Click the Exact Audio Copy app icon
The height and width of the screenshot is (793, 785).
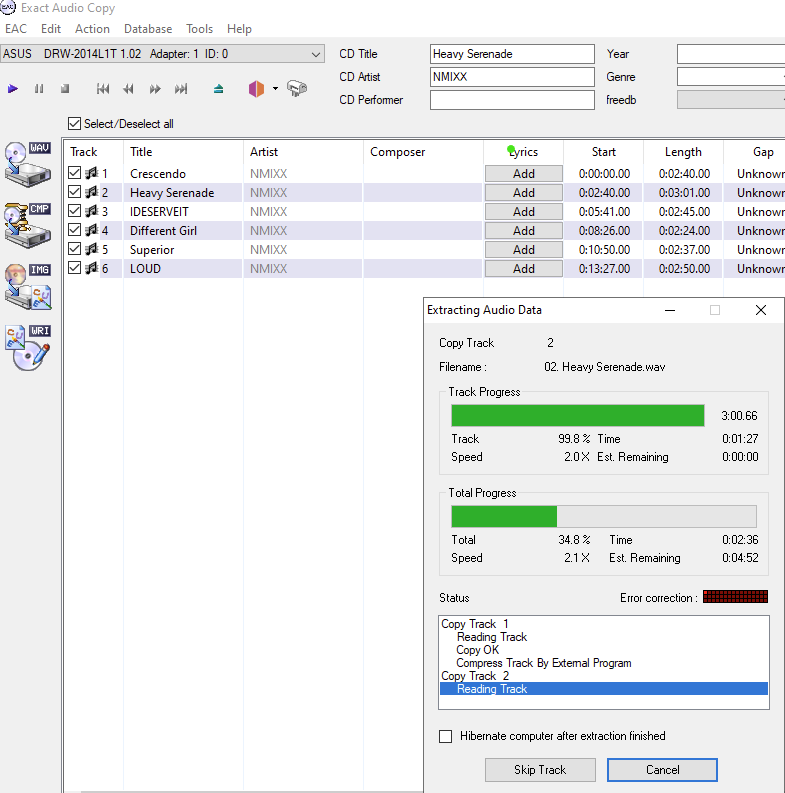(x=8, y=8)
